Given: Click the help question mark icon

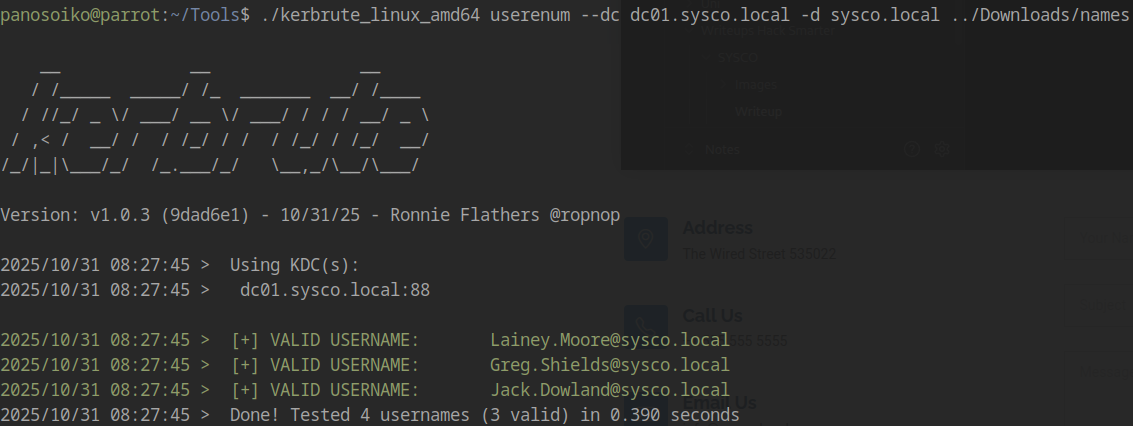Looking at the screenshot, I should (911, 149).
